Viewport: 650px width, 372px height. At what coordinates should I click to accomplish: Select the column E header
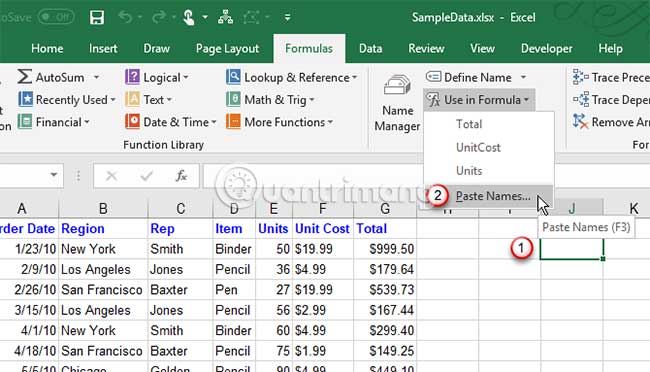coord(274,209)
